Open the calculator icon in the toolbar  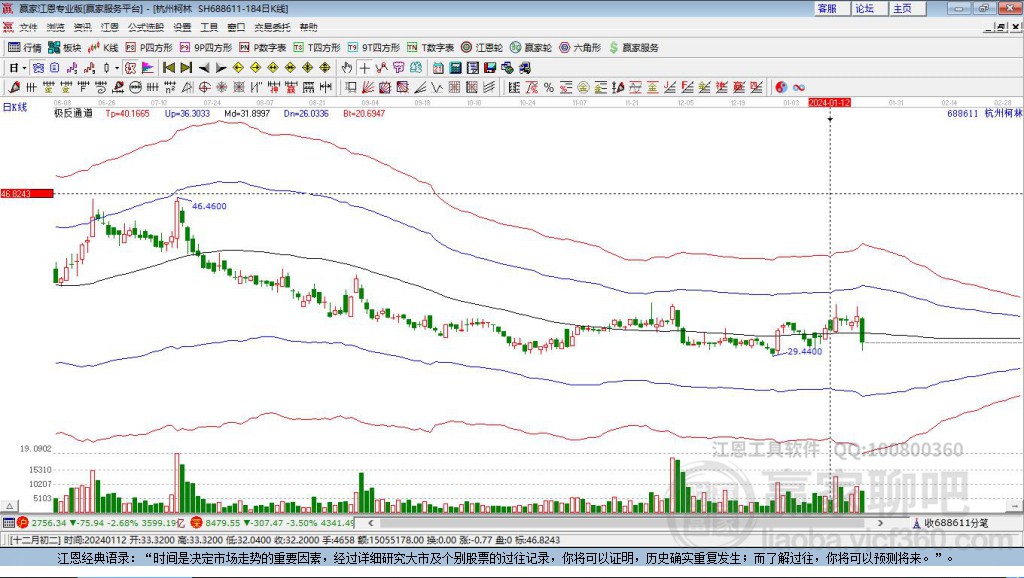(455, 67)
